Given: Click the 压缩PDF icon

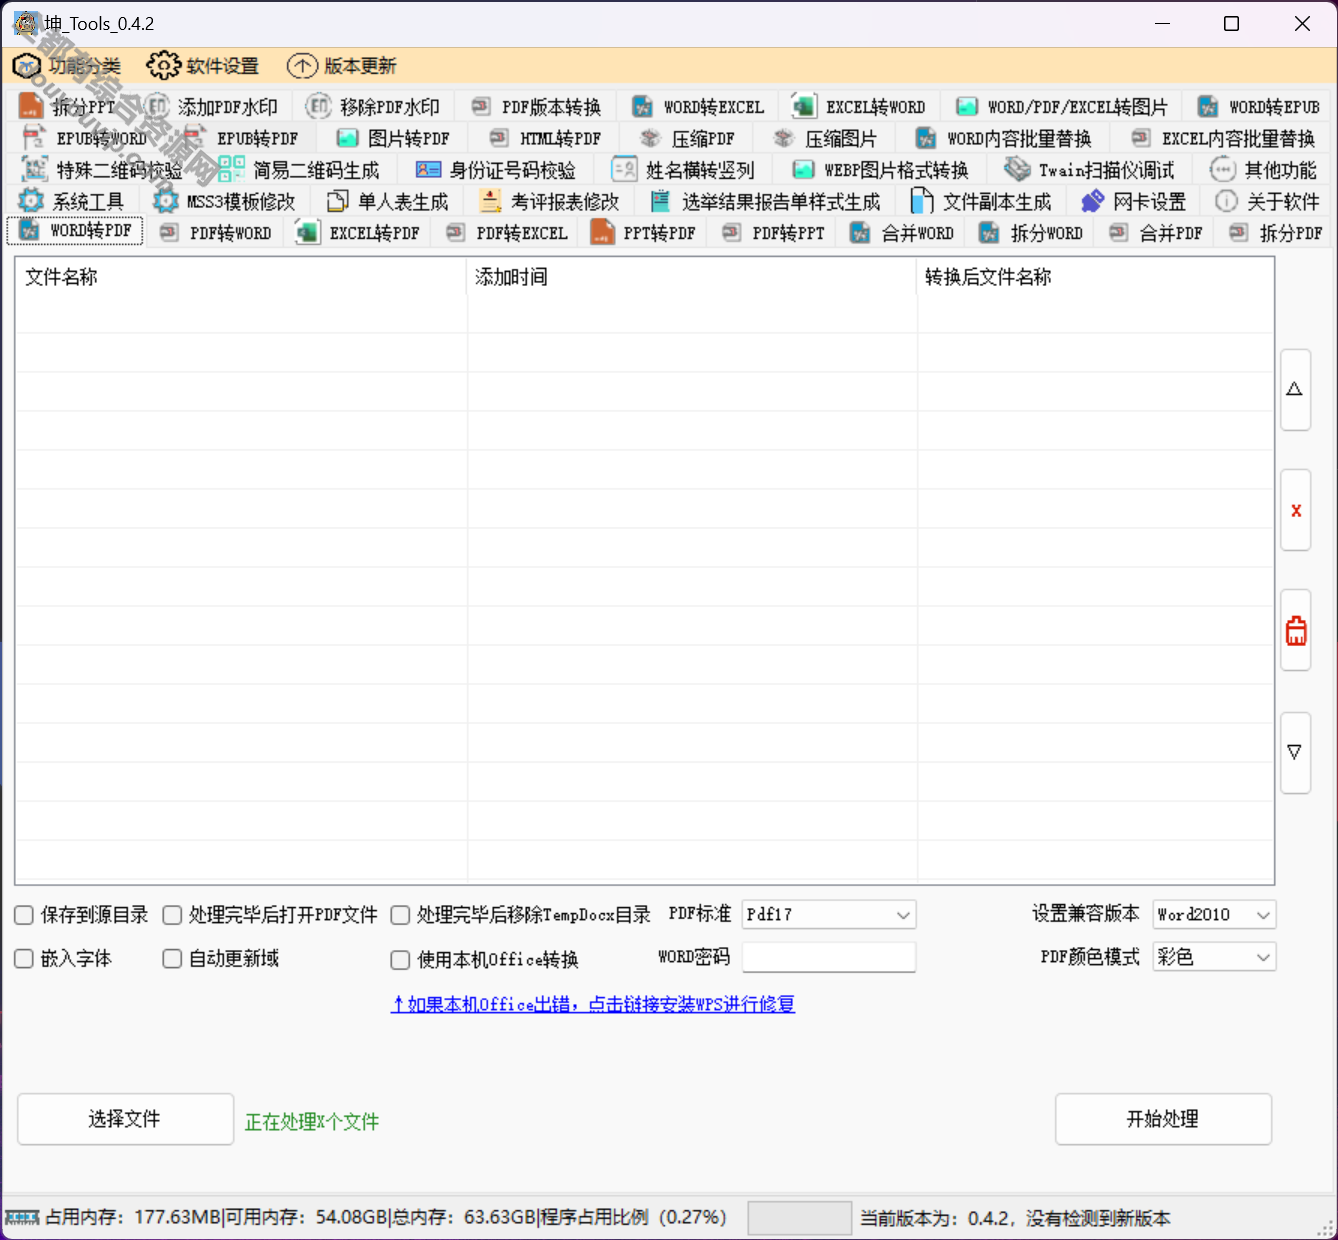Looking at the screenshot, I should (x=650, y=138).
